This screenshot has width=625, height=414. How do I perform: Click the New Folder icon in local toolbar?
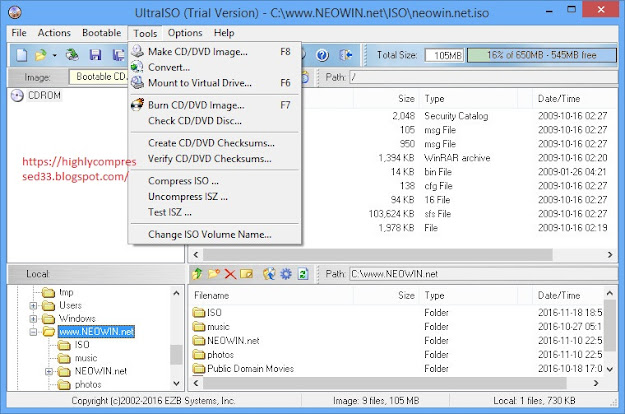pyautogui.click(x=214, y=274)
